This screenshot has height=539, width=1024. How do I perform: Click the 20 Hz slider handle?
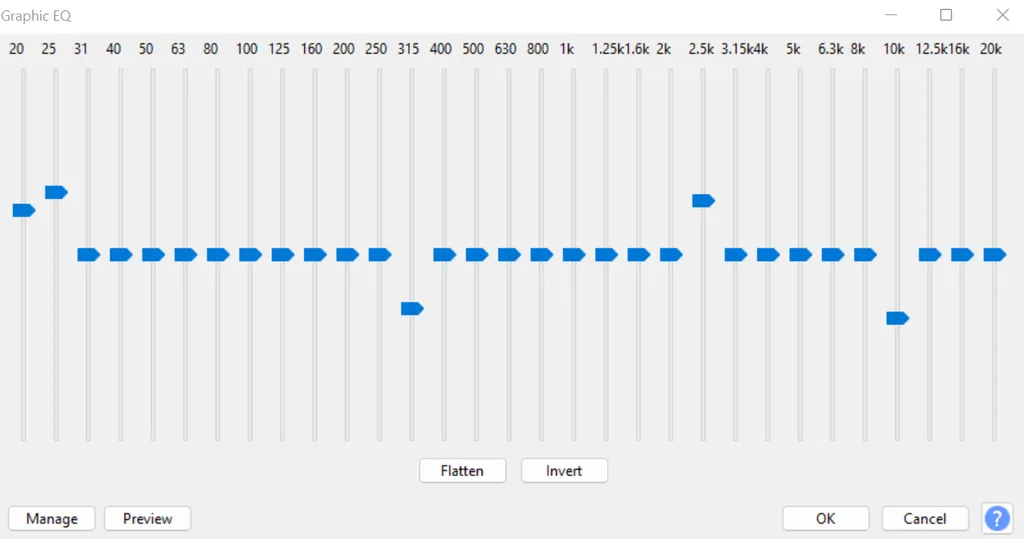(23, 210)
